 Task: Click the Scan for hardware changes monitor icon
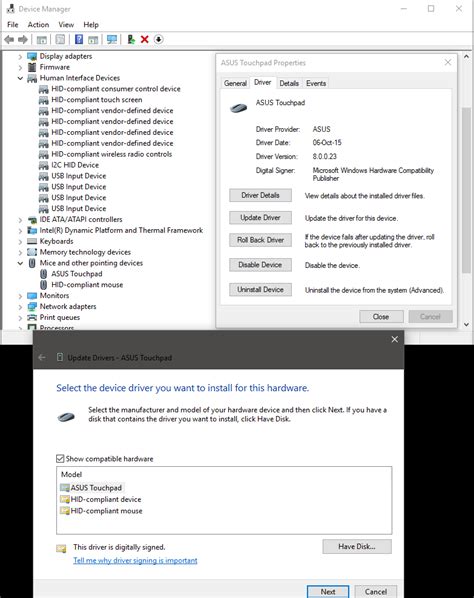pyautogui.click(x=112, y=39)
